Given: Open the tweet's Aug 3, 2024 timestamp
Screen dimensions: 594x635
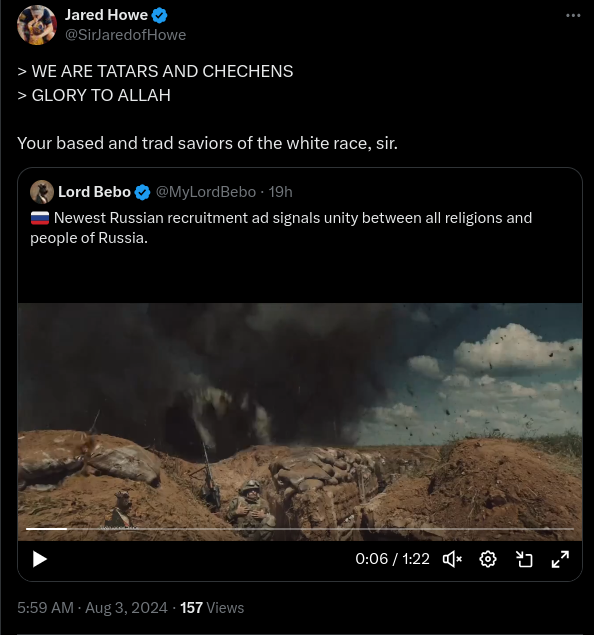Looking at the screenshot, I should [126, 608].
